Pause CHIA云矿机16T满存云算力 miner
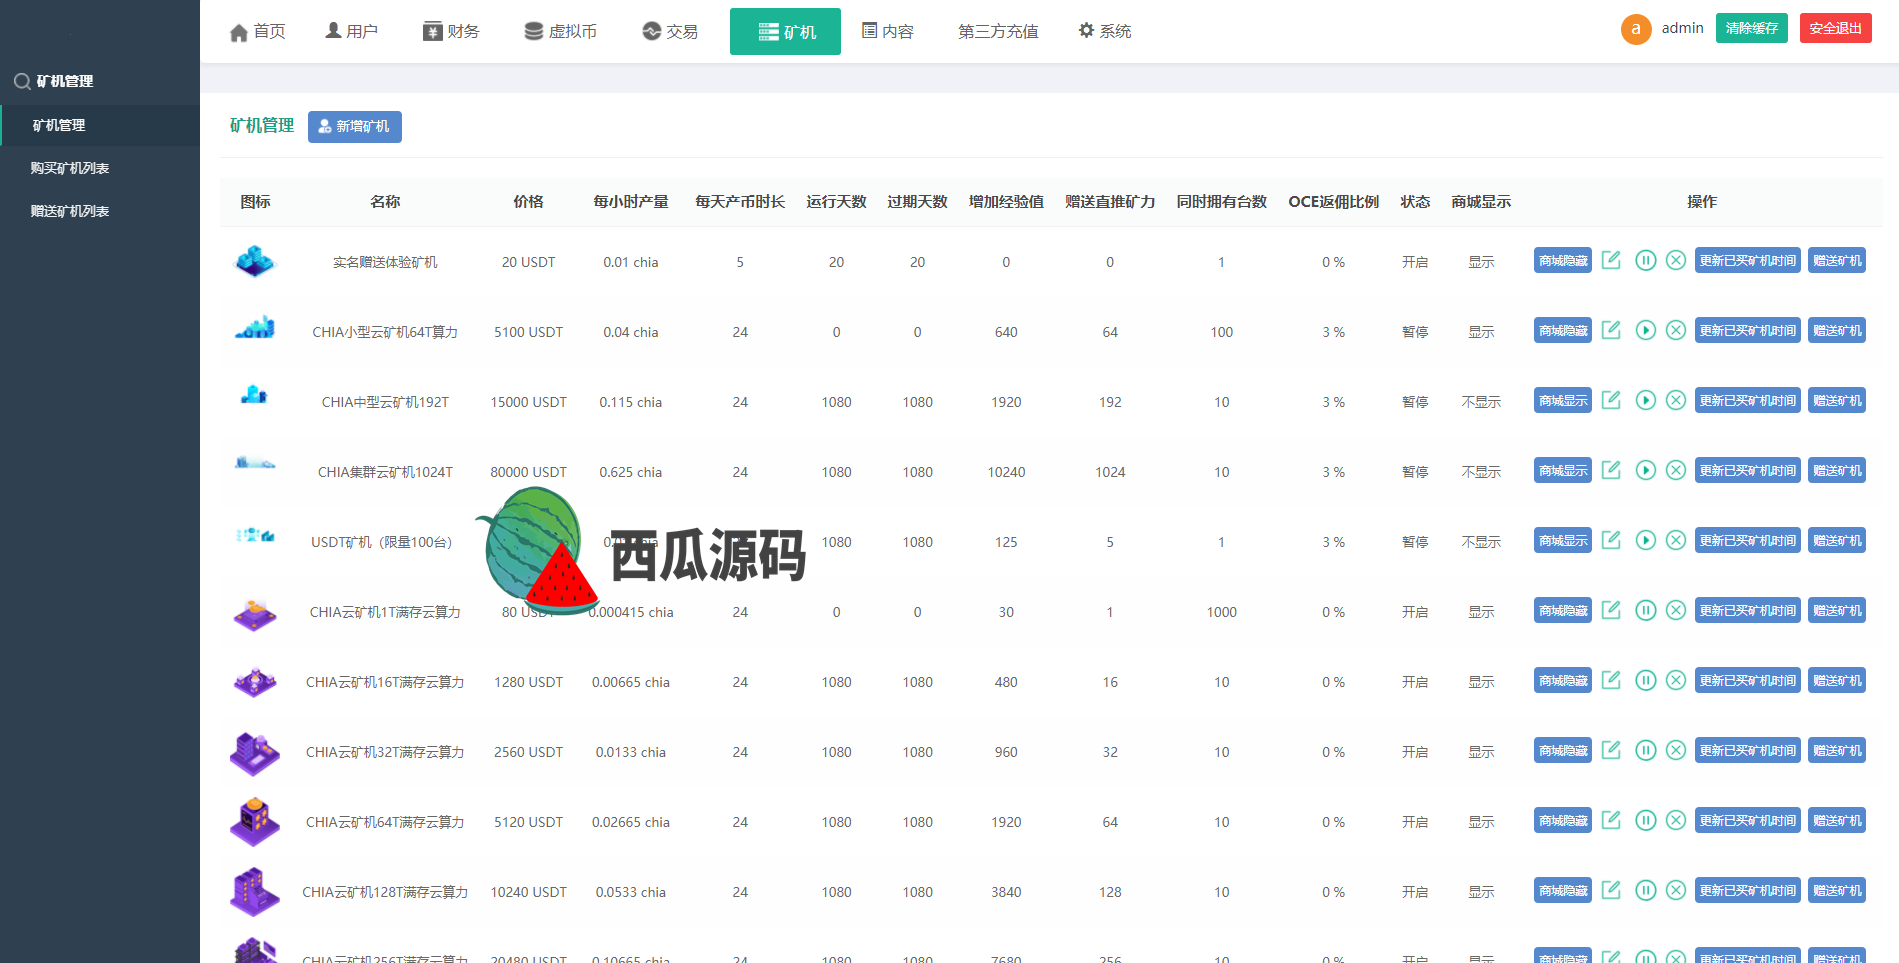The width and height of the screenshot is (1899, 963). pyautogui.click(x=1645, y=680)
